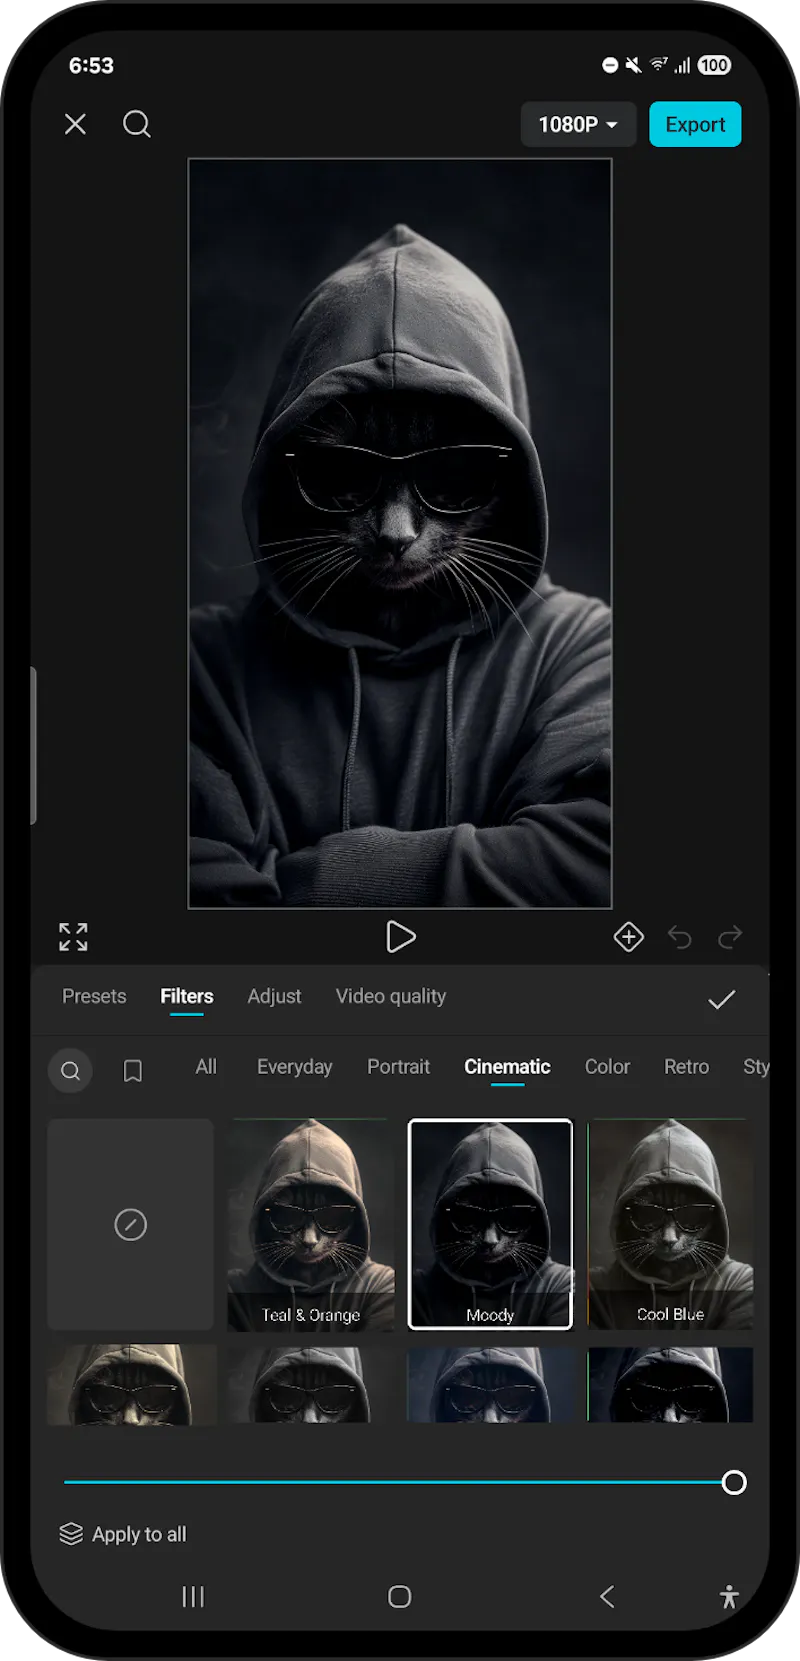Tap Android back navigation arrow
The image size is (800, 1661).
point(607,1597)
